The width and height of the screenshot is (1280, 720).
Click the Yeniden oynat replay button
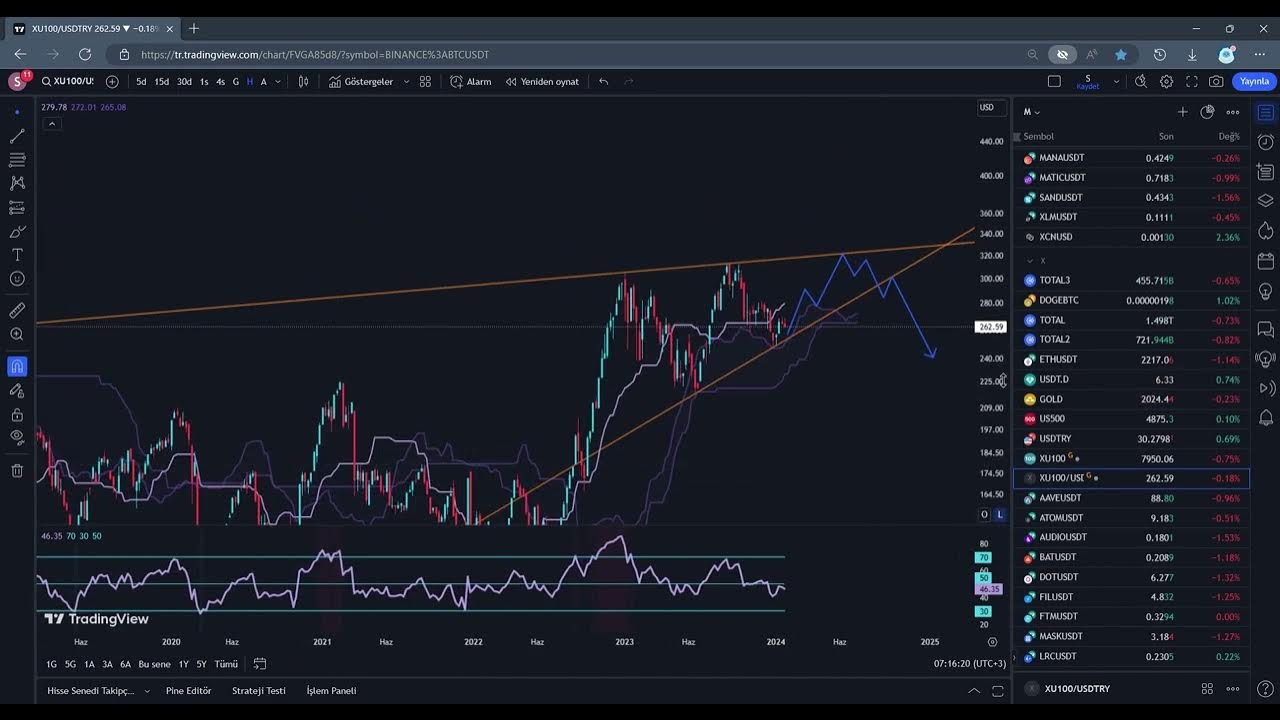(x=541, y=82)
